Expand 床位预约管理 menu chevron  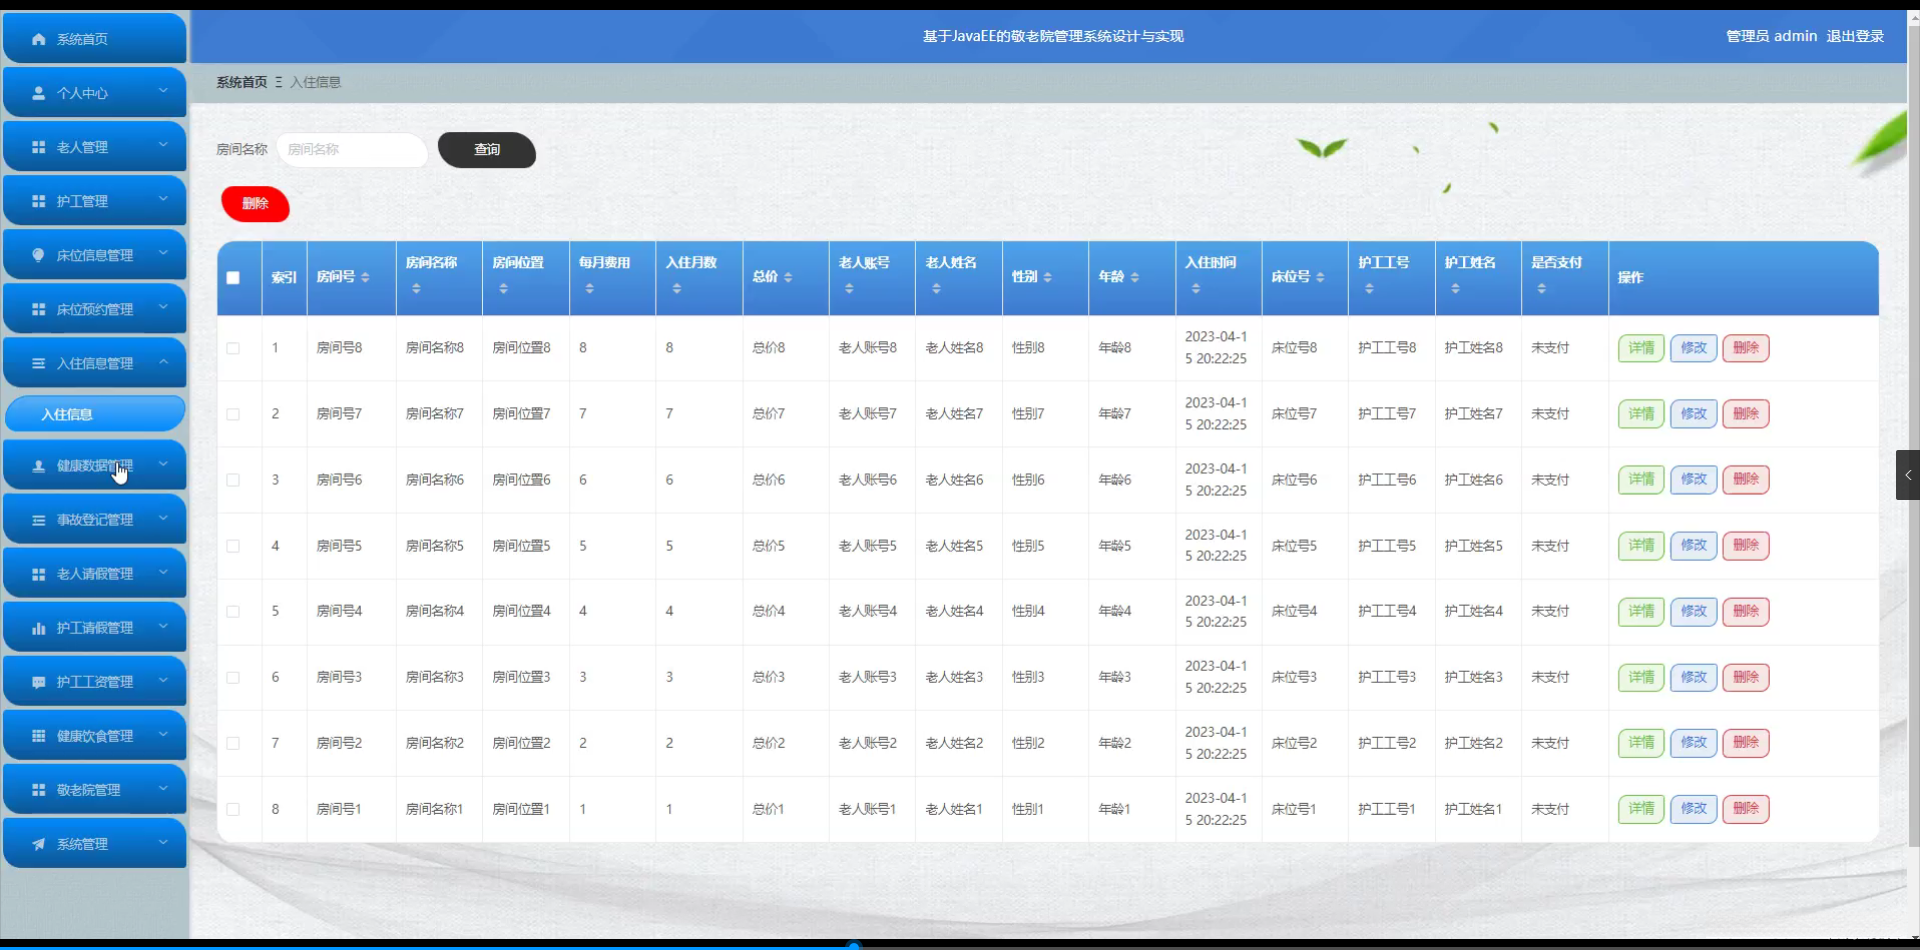coord(163,307)
